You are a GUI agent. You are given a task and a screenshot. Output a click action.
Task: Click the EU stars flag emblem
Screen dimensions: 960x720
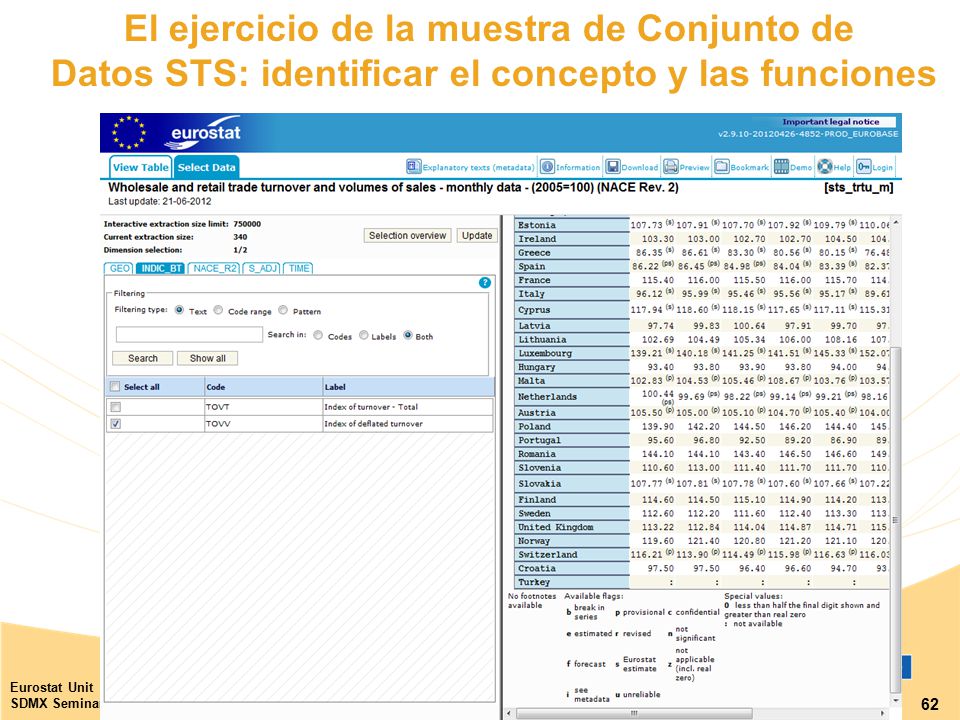click(129, 133)
